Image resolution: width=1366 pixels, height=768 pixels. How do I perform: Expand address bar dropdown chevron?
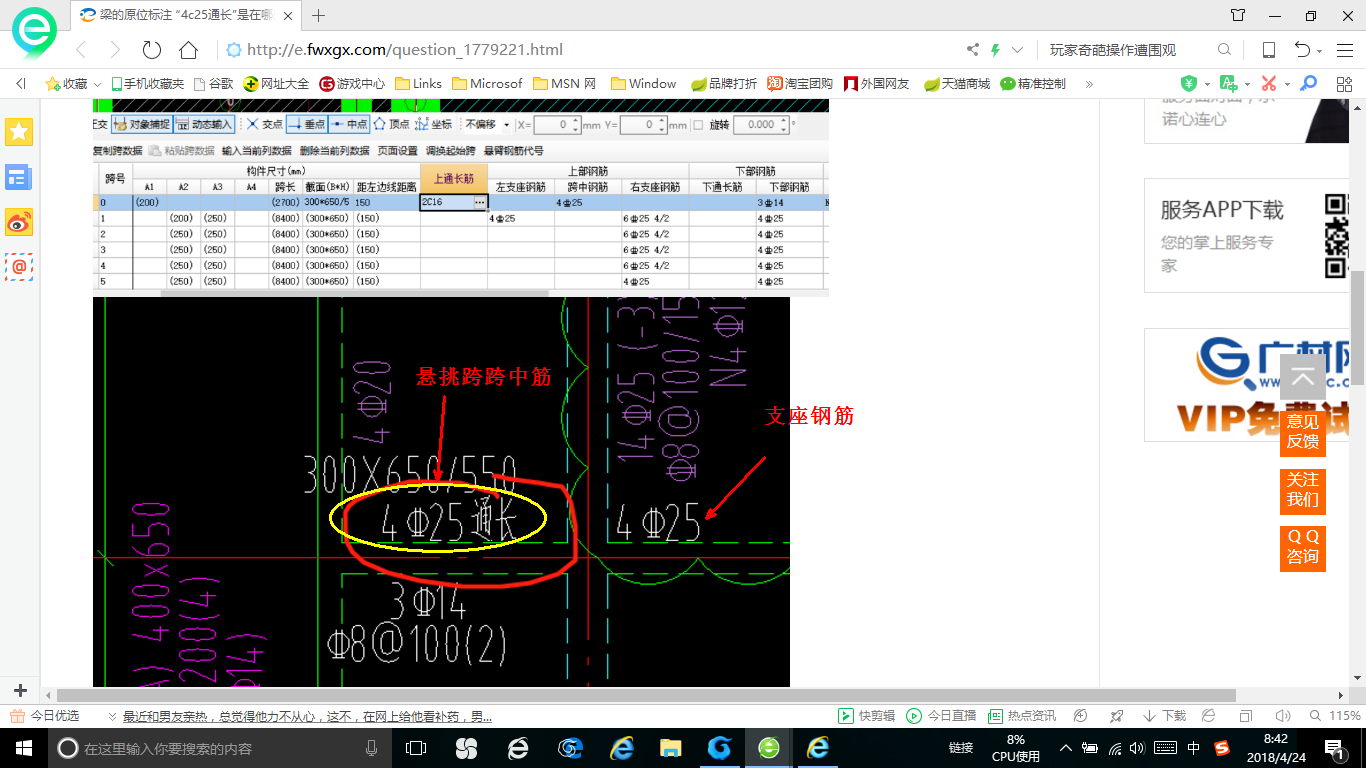click(x=1018, y=50)
